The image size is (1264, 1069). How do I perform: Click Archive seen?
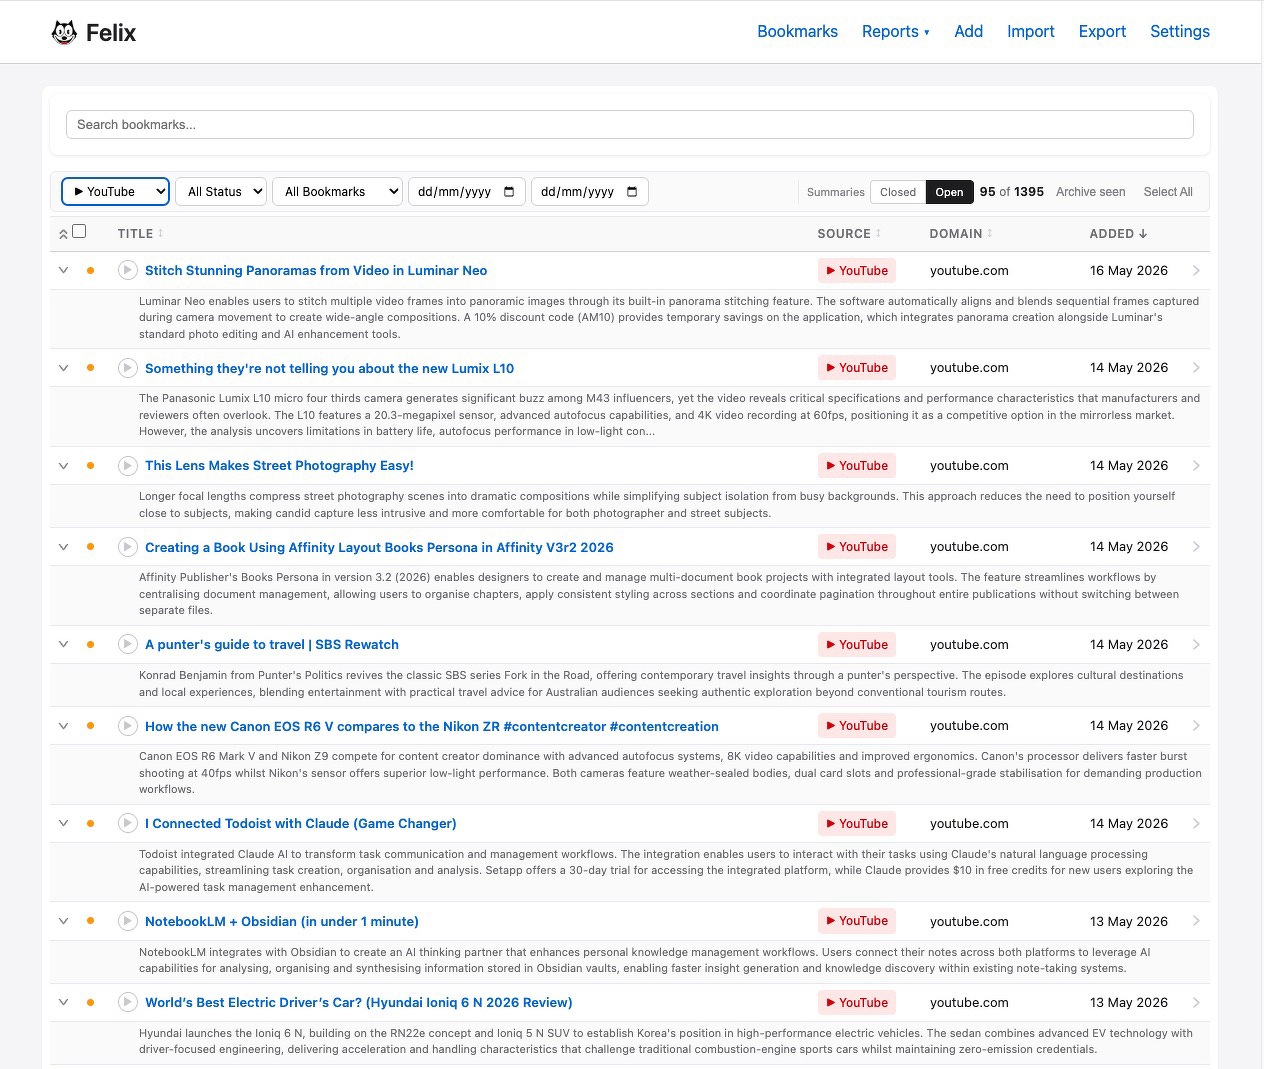pyautogui.click(x=1090, y=192)
